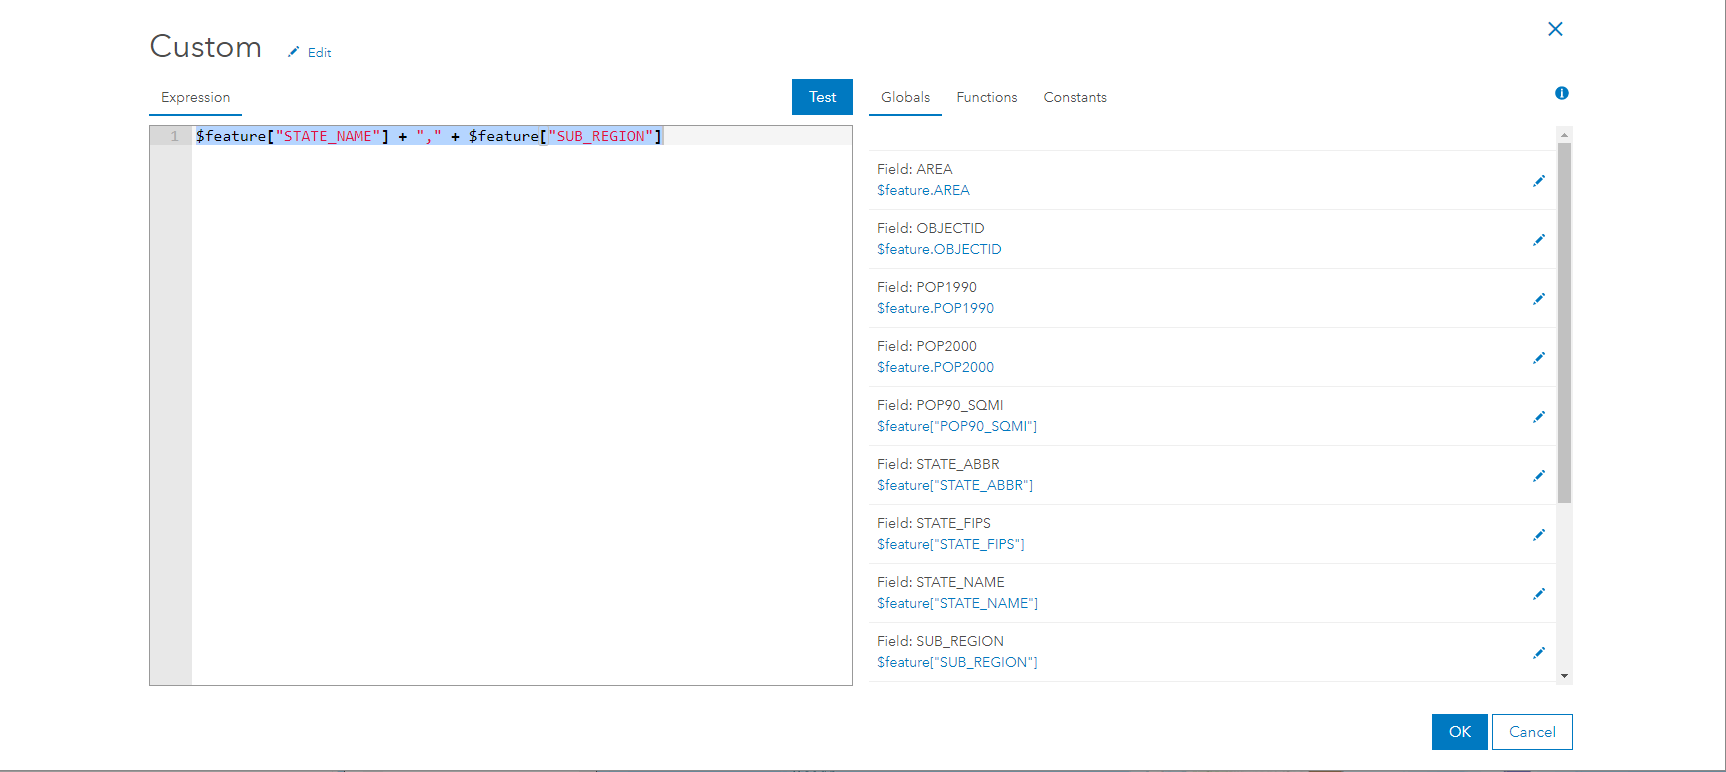
Task: Insert $feature.AREA into expression
Action: point(923,190)
